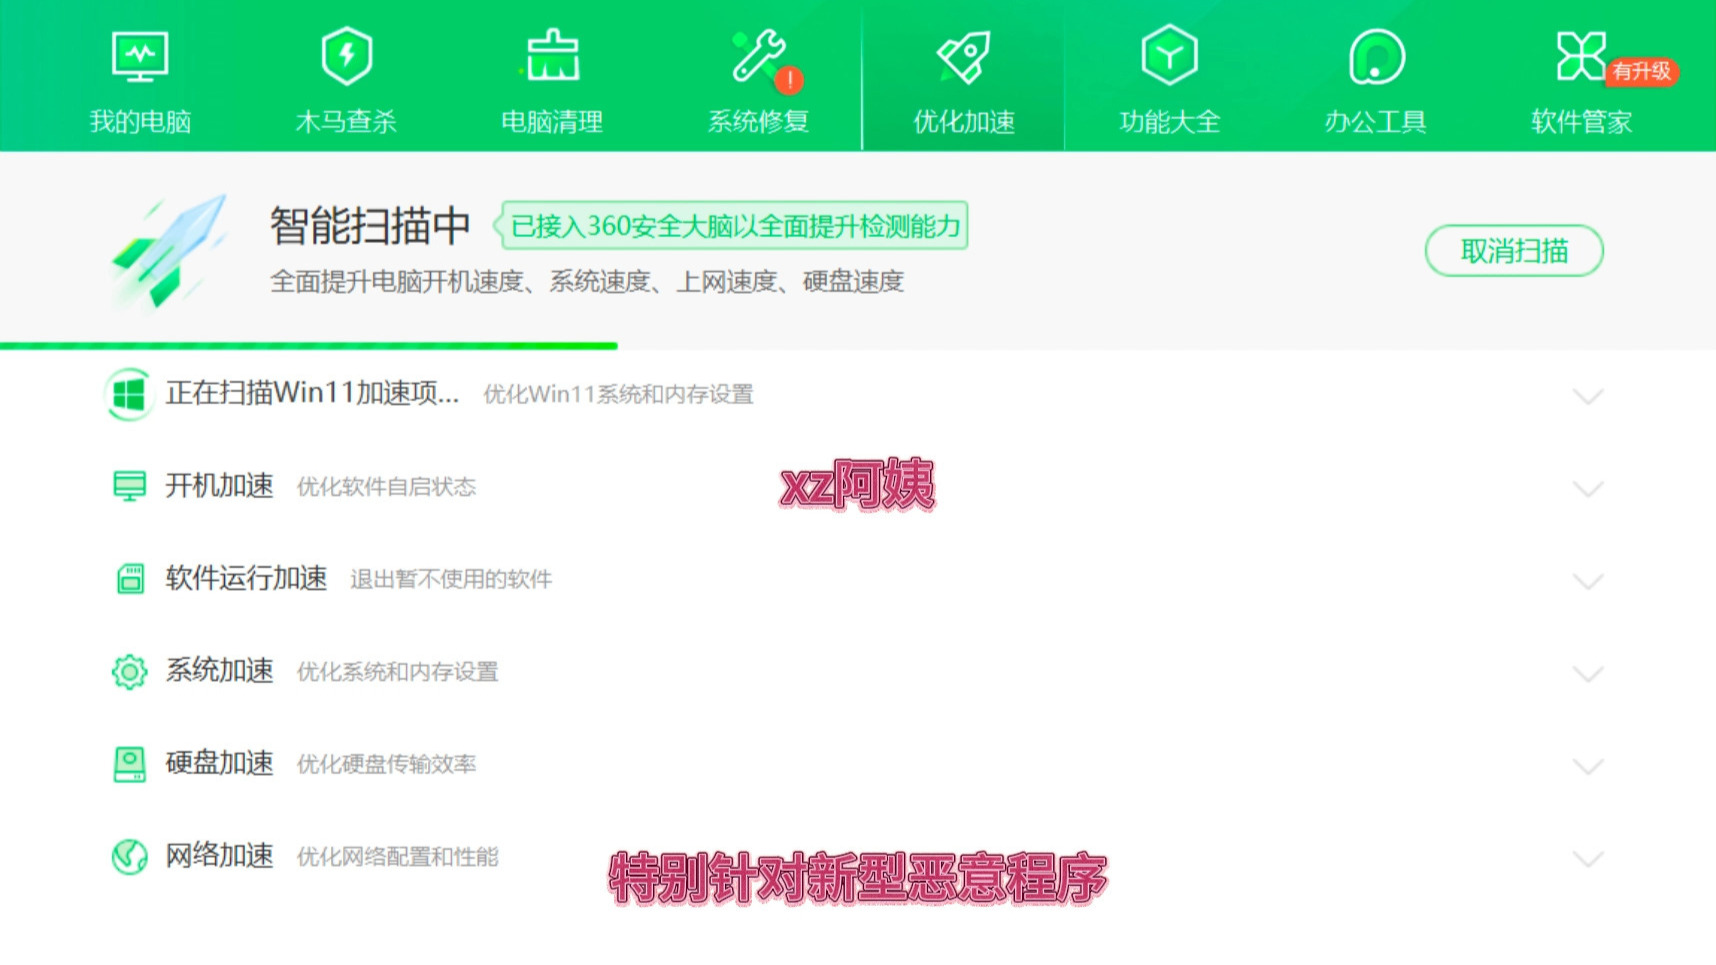This screenshot has height=965, width=1716.
Task: Switch to the 功能大全 tab label
Action: pyautogui.click(x=1170, y=122)
